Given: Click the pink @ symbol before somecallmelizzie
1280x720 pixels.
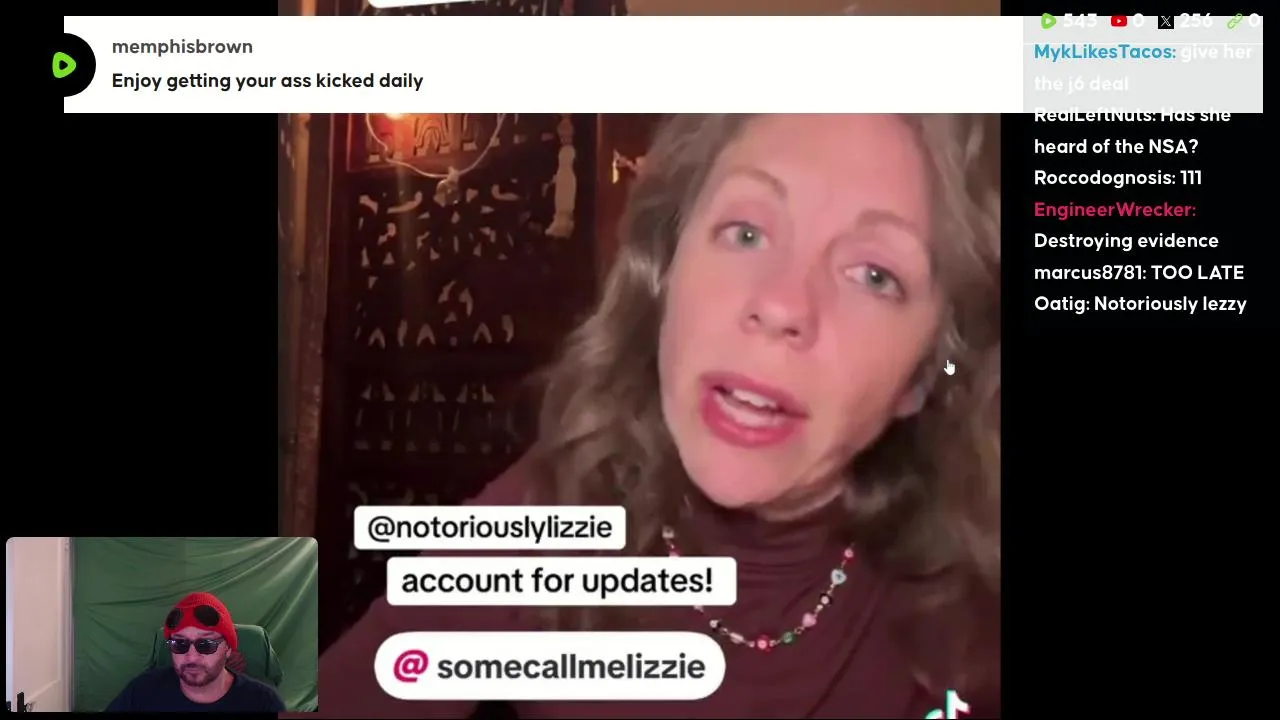Looking at the screenshot, I should click(x=410, y=666).
